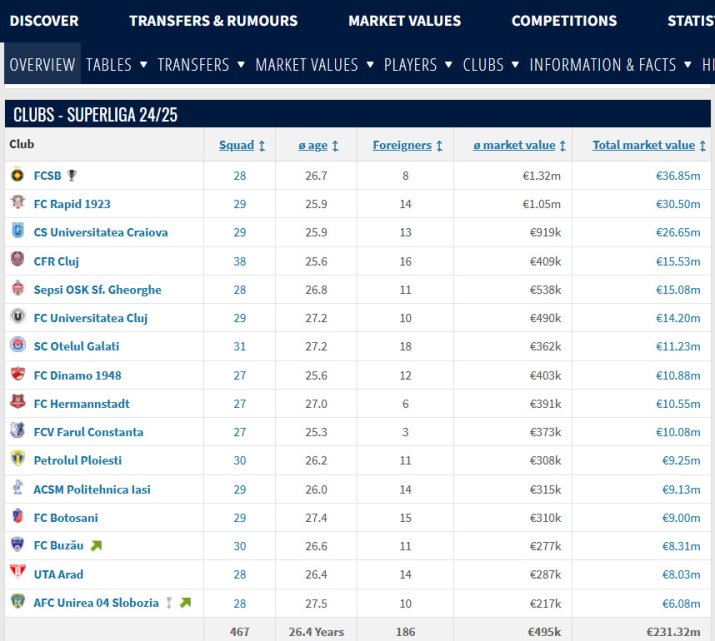Click the sort arrow icon next to Total market value
715x641 pixels.
pyautogui.click(x=703, y=146)
